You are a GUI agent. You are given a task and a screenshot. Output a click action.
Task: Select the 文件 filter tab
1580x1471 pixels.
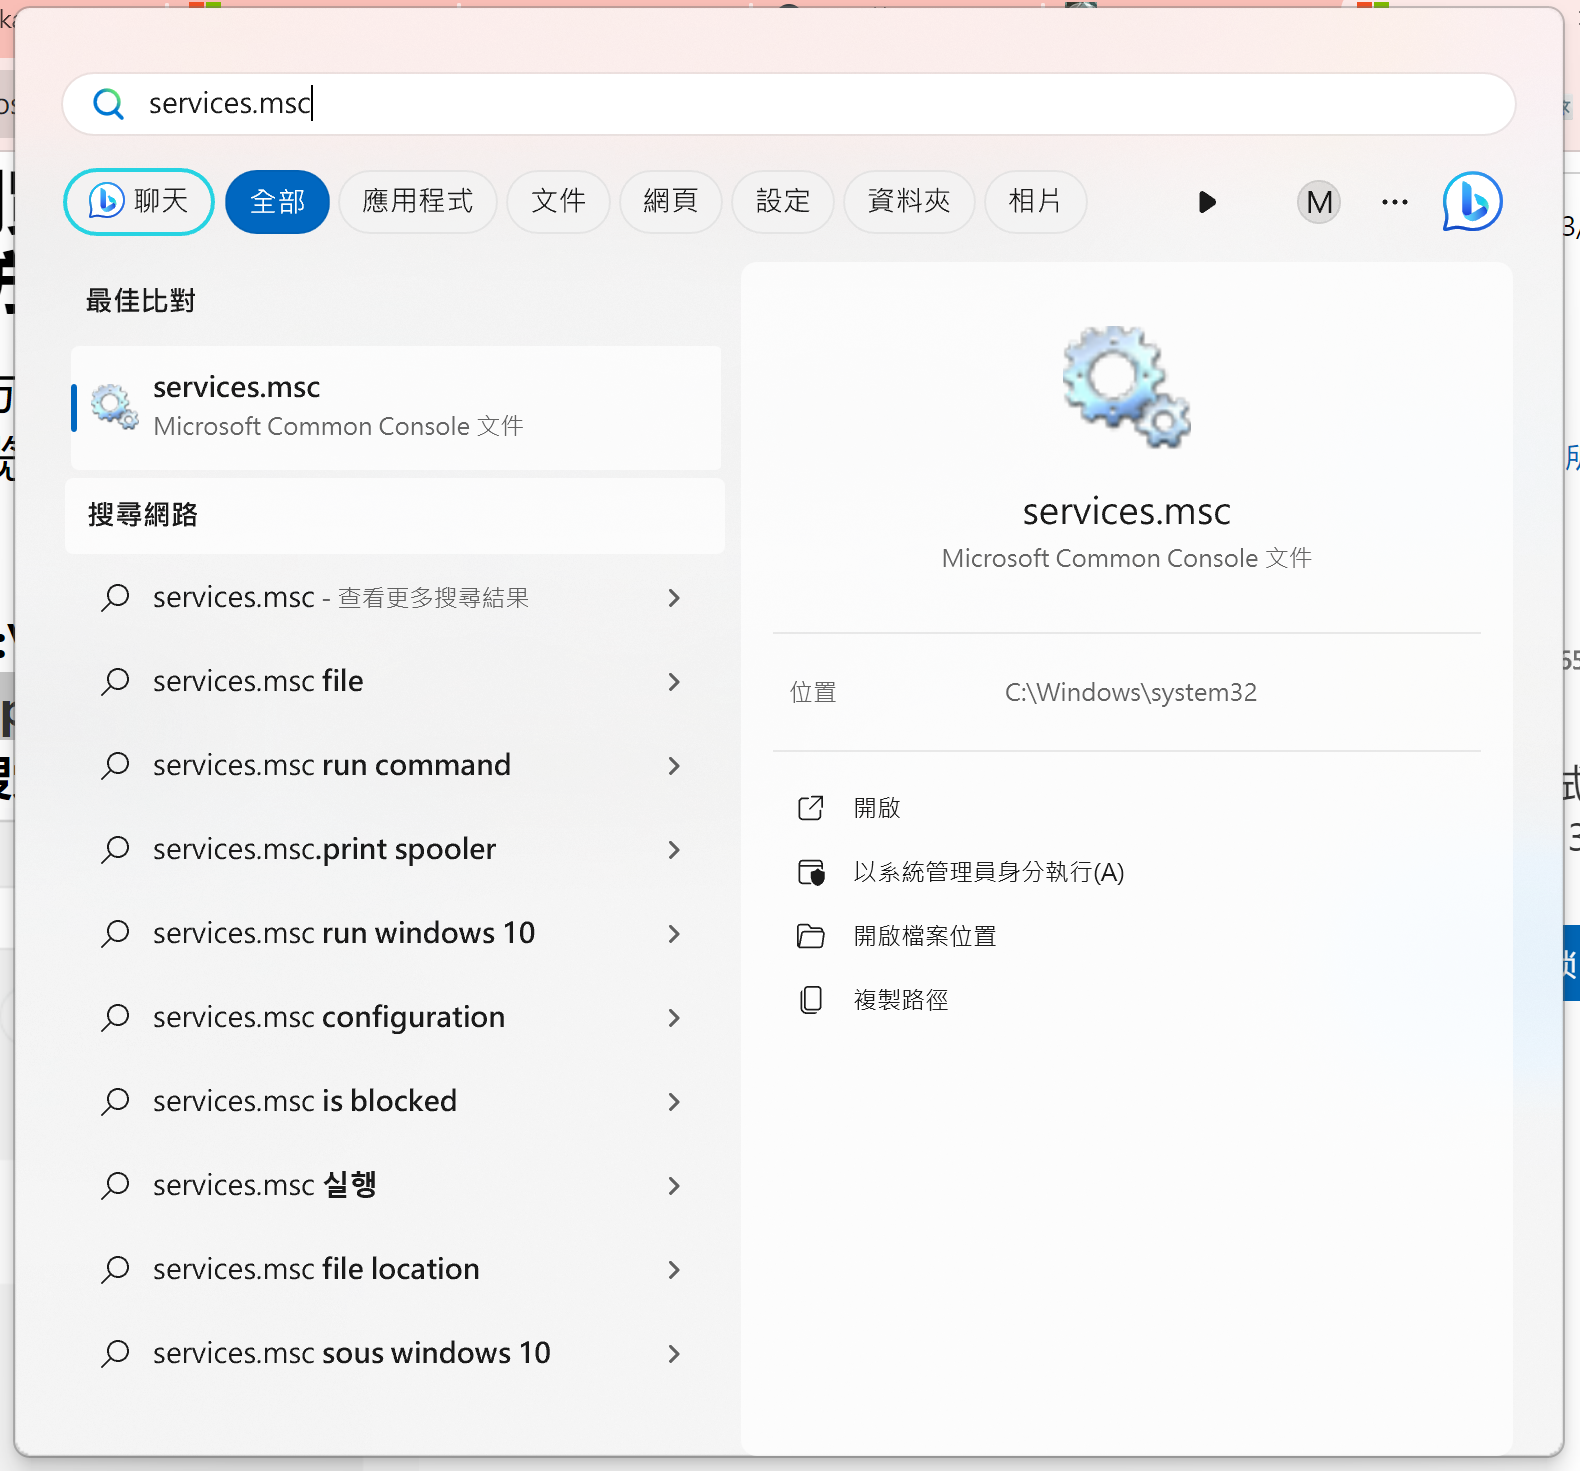coord(558,202)
